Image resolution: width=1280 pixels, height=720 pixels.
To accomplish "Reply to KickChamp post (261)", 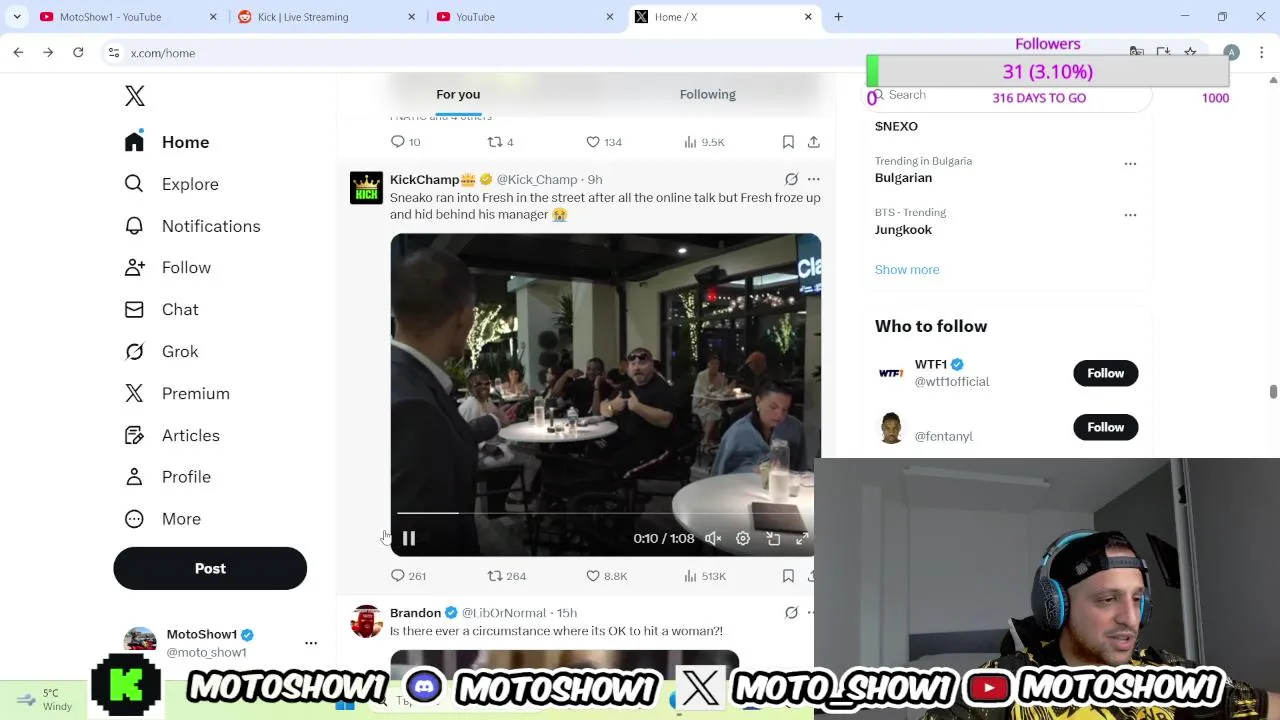I will (408, 576).
